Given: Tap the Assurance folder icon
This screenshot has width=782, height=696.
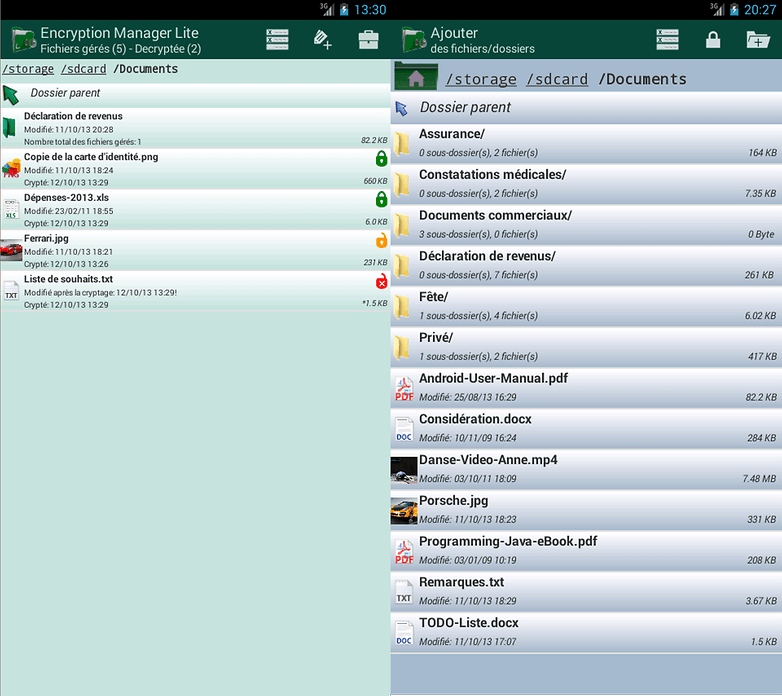Looking at the screenshot, I should (x=402, y=144).
